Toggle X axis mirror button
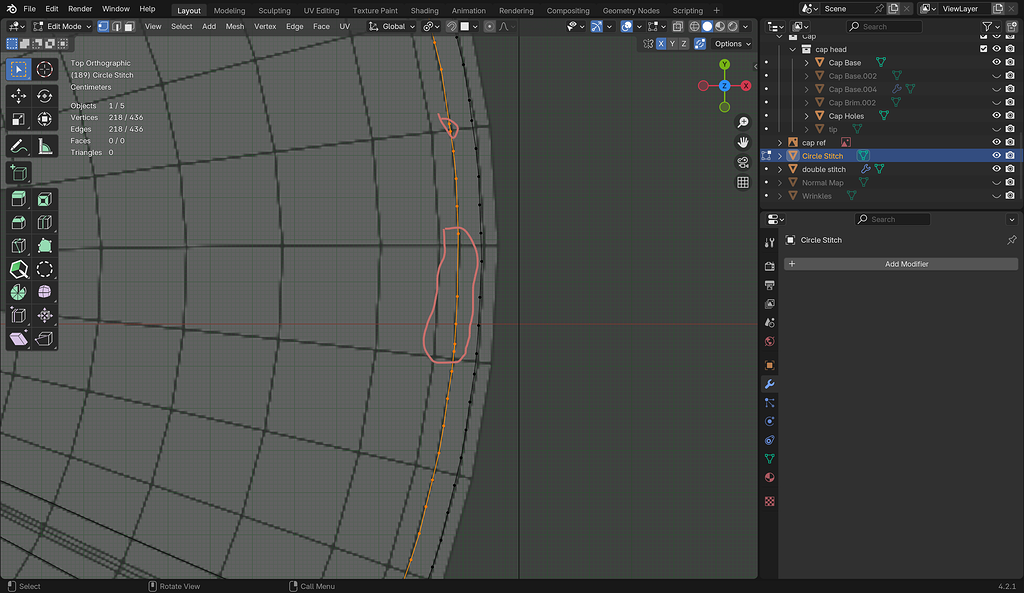Image resolution: width=1024 pixels, height=593 pixels. coord(661,44)
